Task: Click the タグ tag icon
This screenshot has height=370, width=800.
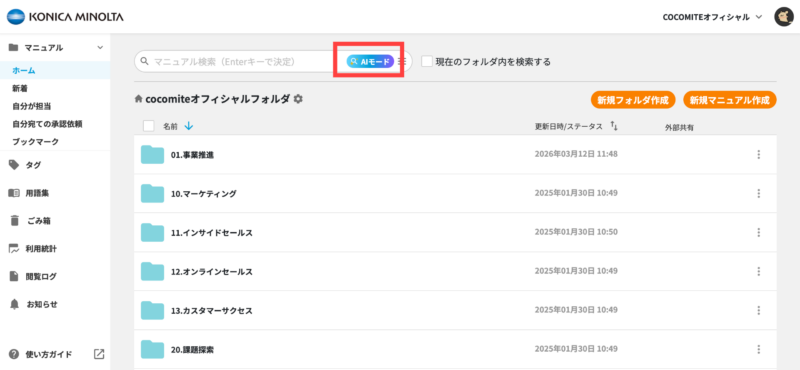Action: 14,165
